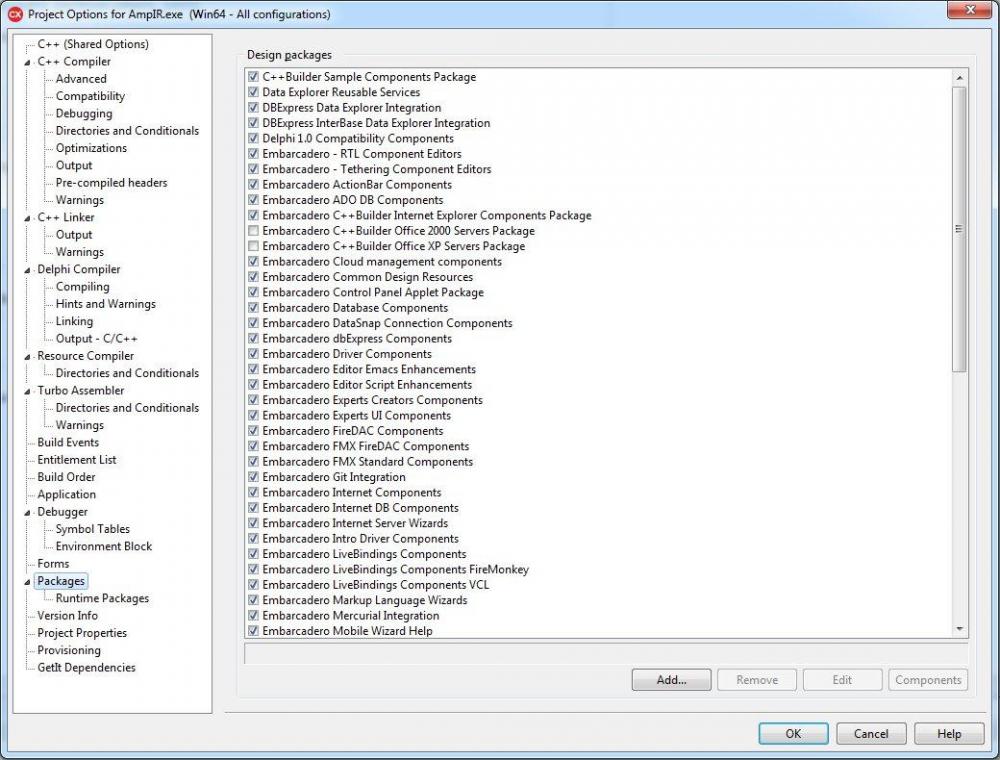1000x760 pixels.
Task: Click the C++Builder app icon in title bar
Action: [x=15, y=13]
